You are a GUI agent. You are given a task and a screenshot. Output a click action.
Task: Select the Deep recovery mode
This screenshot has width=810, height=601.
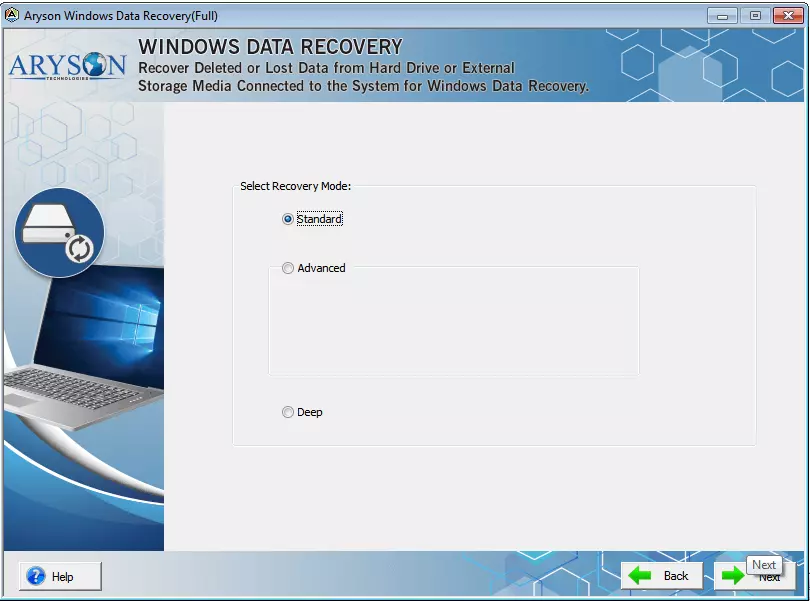click(287, 412)
